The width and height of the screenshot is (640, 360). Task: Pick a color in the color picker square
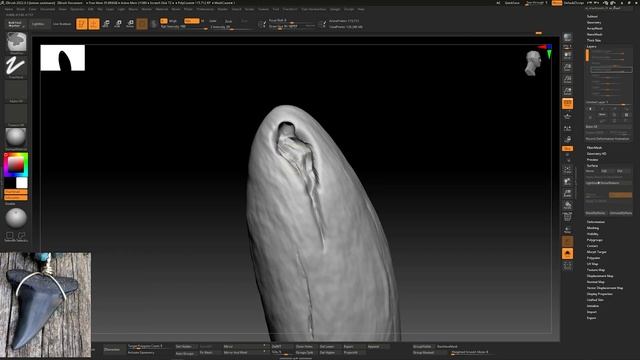[16, 164]
